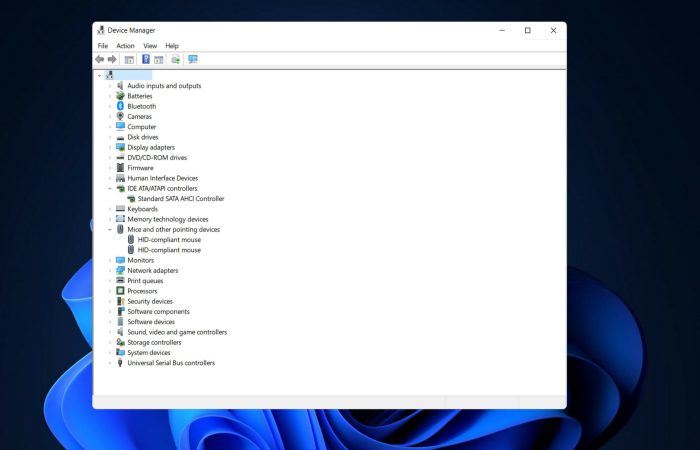Minimize the Device Manager window
The width and height of the screenshot is (700, 450).
[x=502, y=30]
